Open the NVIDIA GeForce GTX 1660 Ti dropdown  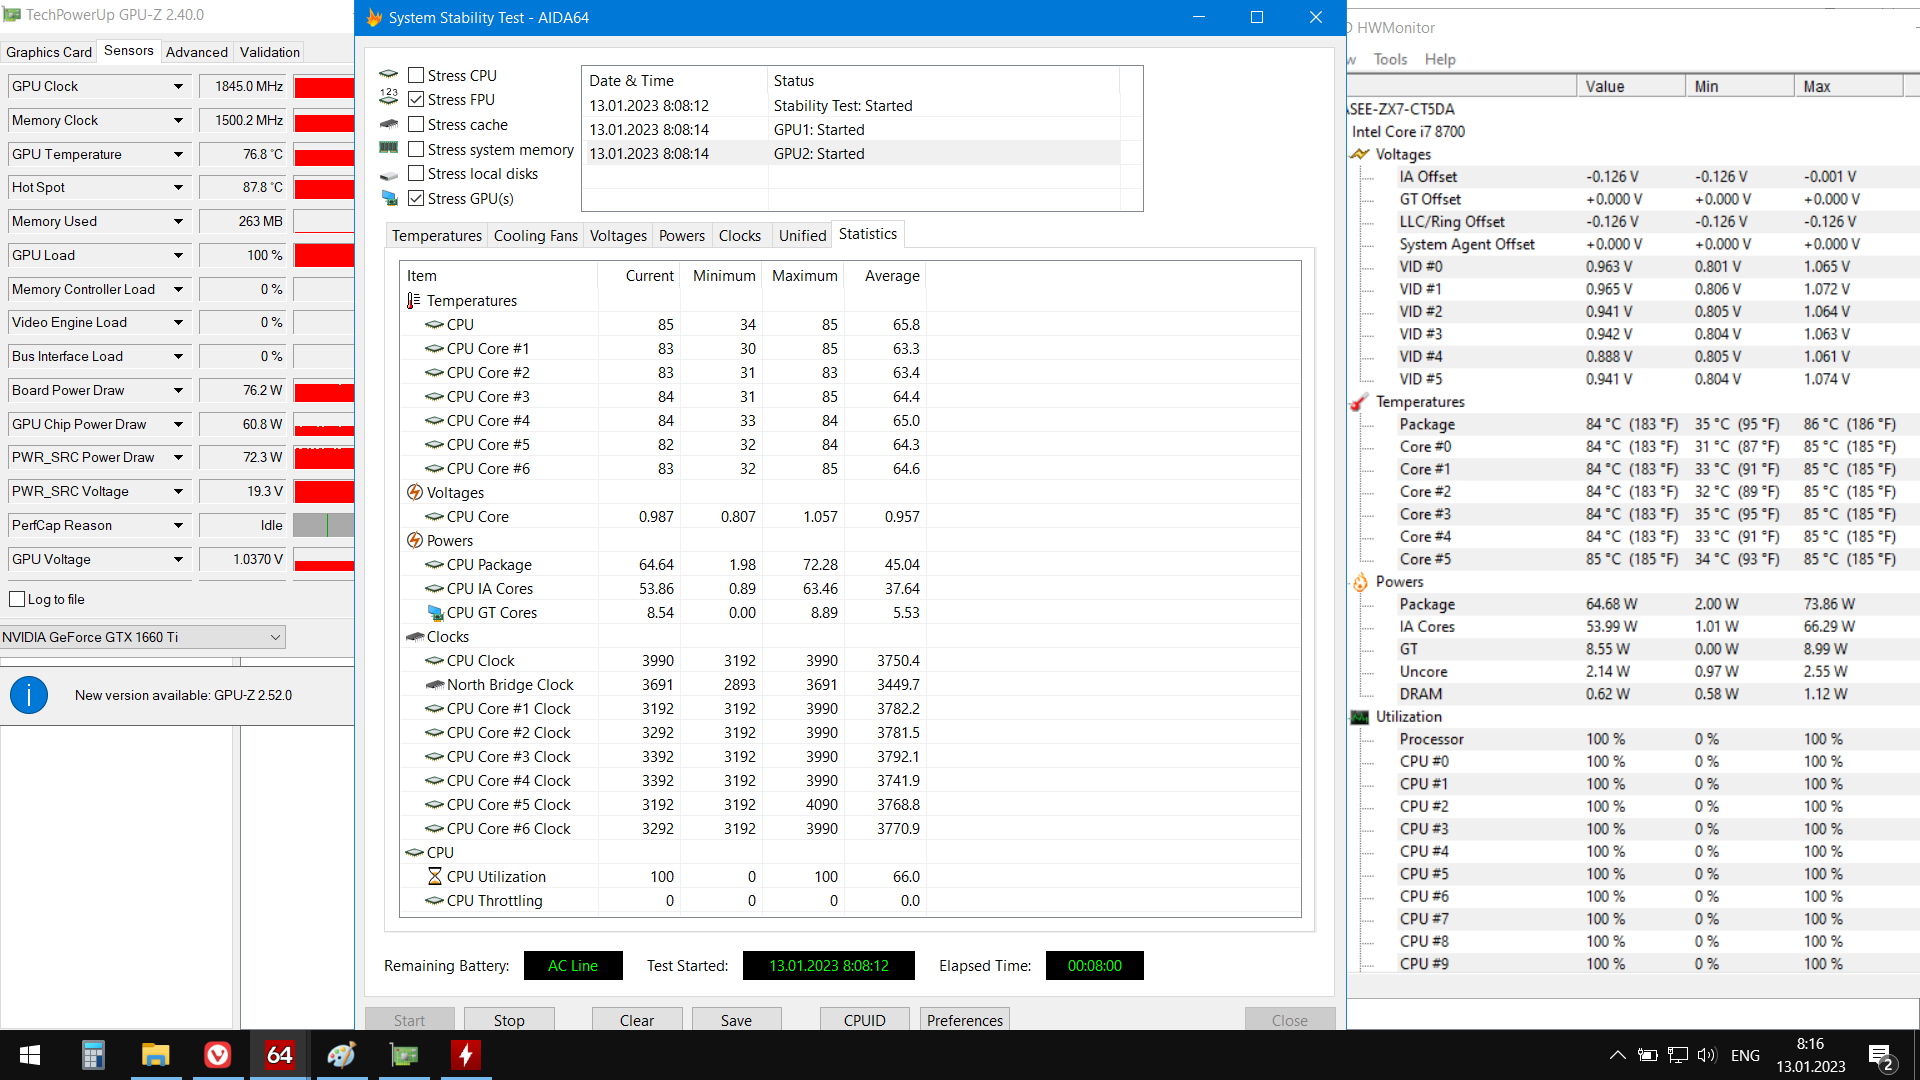coord(275,637)
